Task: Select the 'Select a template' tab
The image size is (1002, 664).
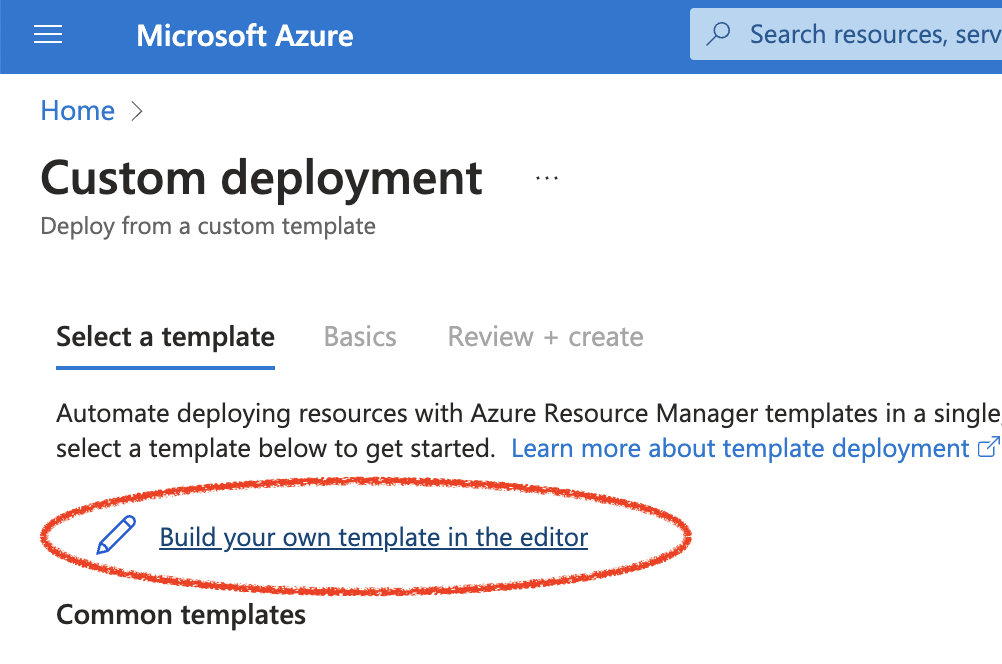Action: (x=165, y=337)
